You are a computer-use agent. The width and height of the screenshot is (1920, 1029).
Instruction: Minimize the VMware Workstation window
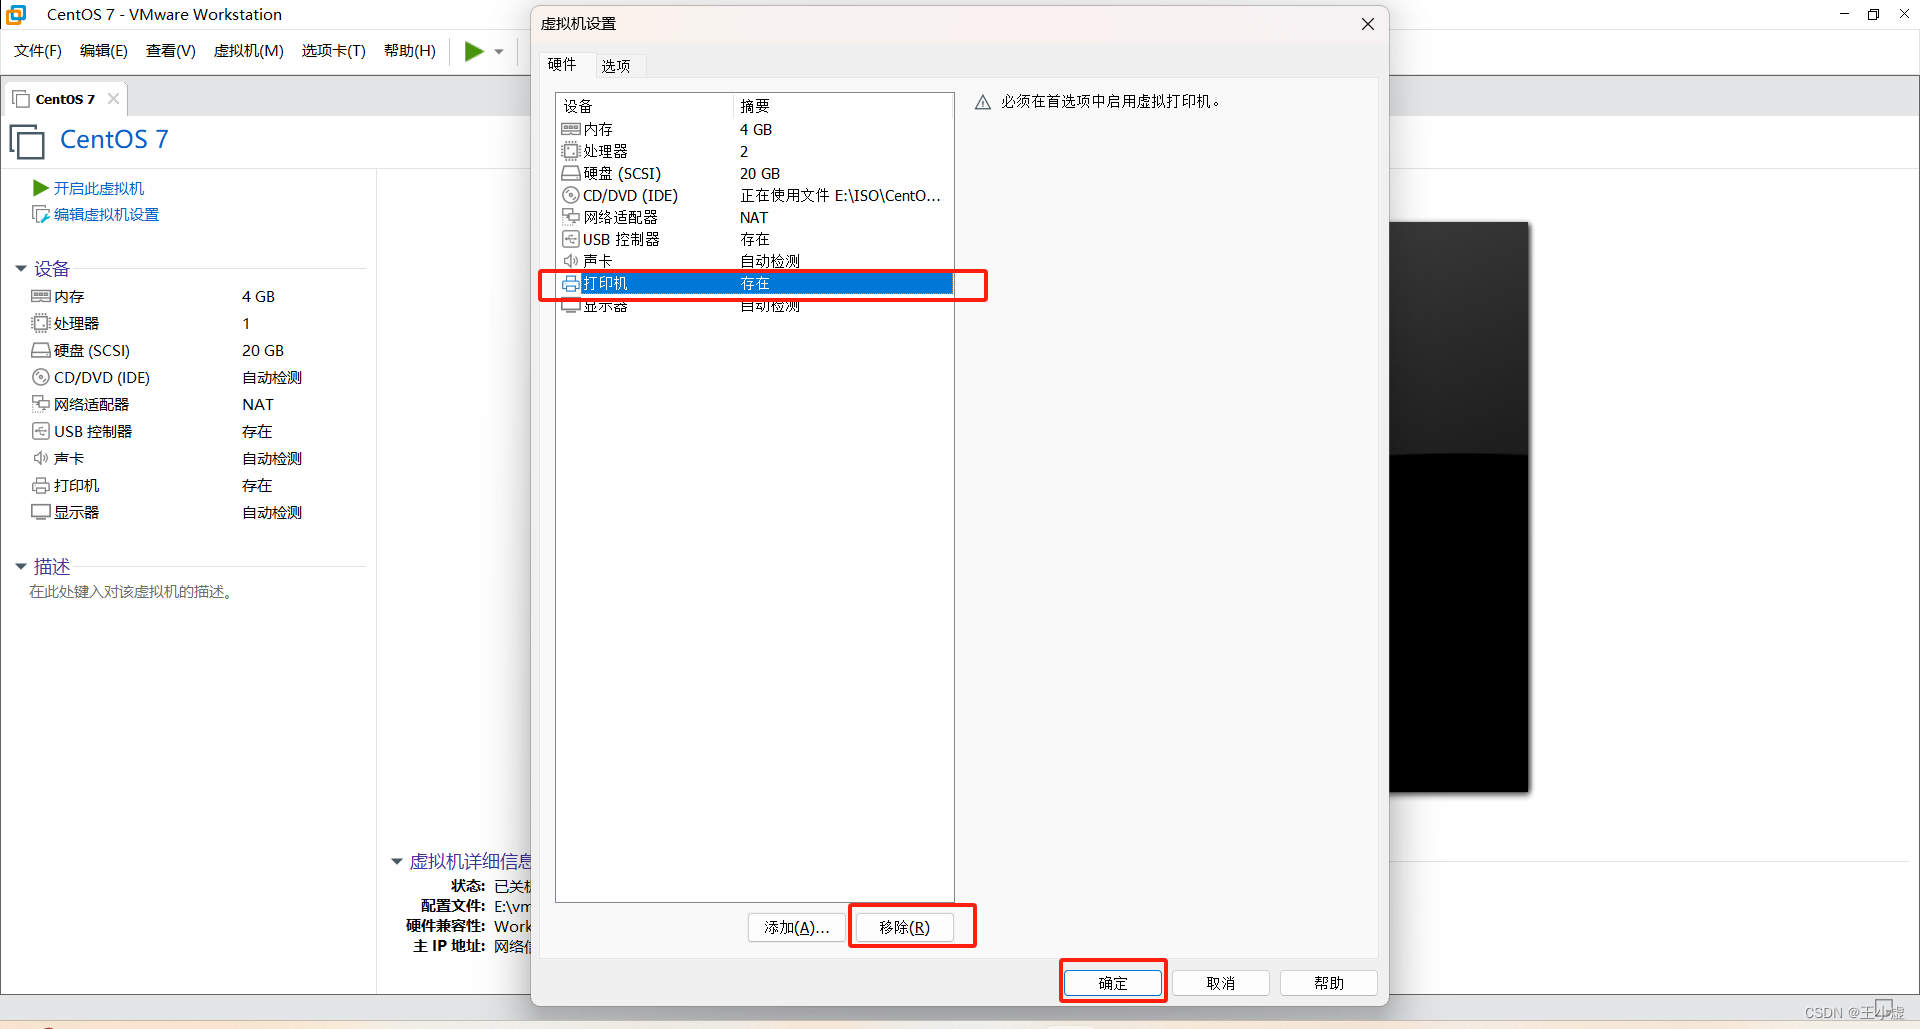tap(1844, 14)
